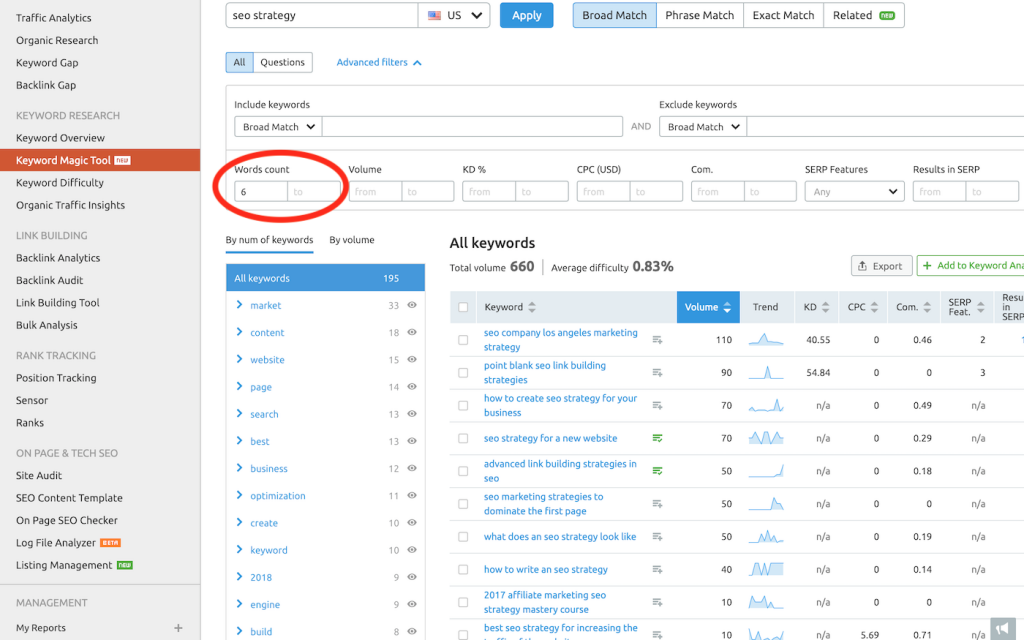Check 'point blank seo link building strategies' row
Screen dimensions: 1024x640
[x=463, y=373]
